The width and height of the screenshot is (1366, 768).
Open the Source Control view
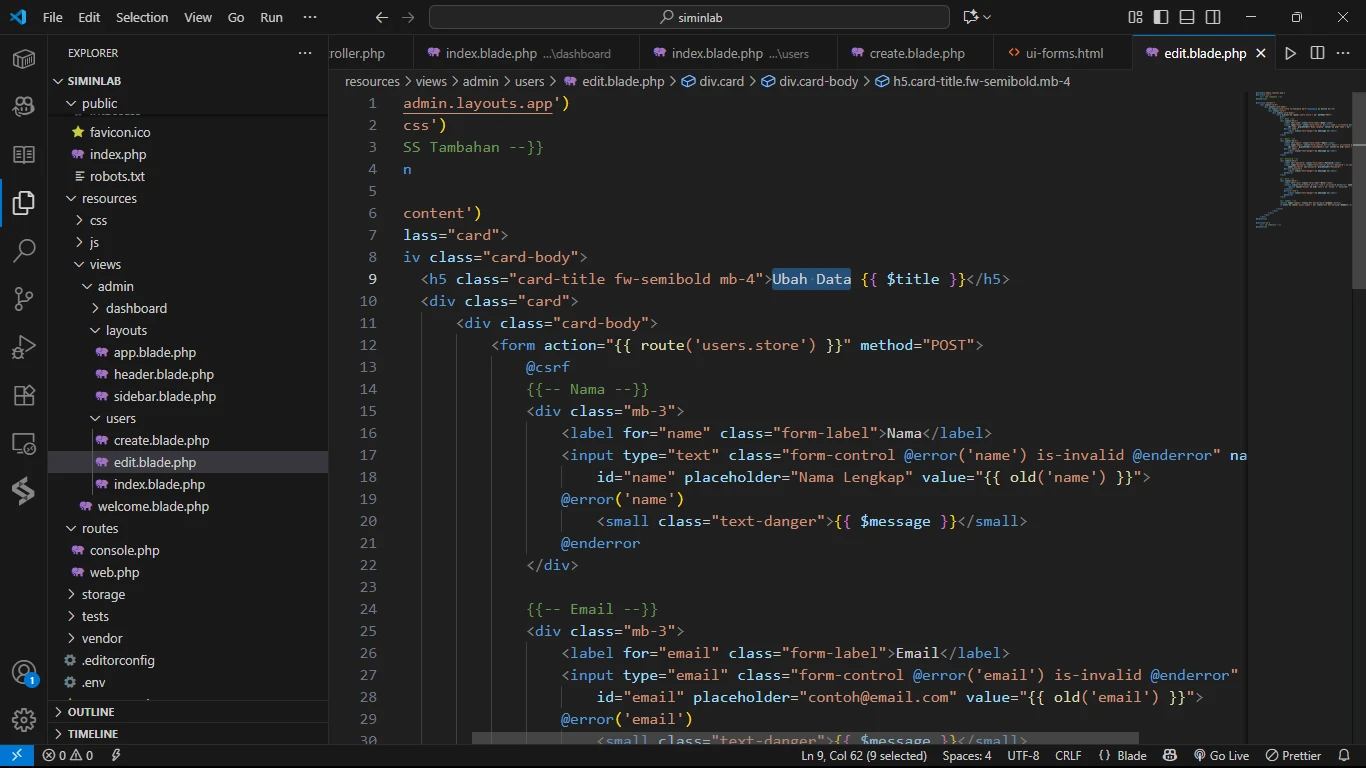24,298
